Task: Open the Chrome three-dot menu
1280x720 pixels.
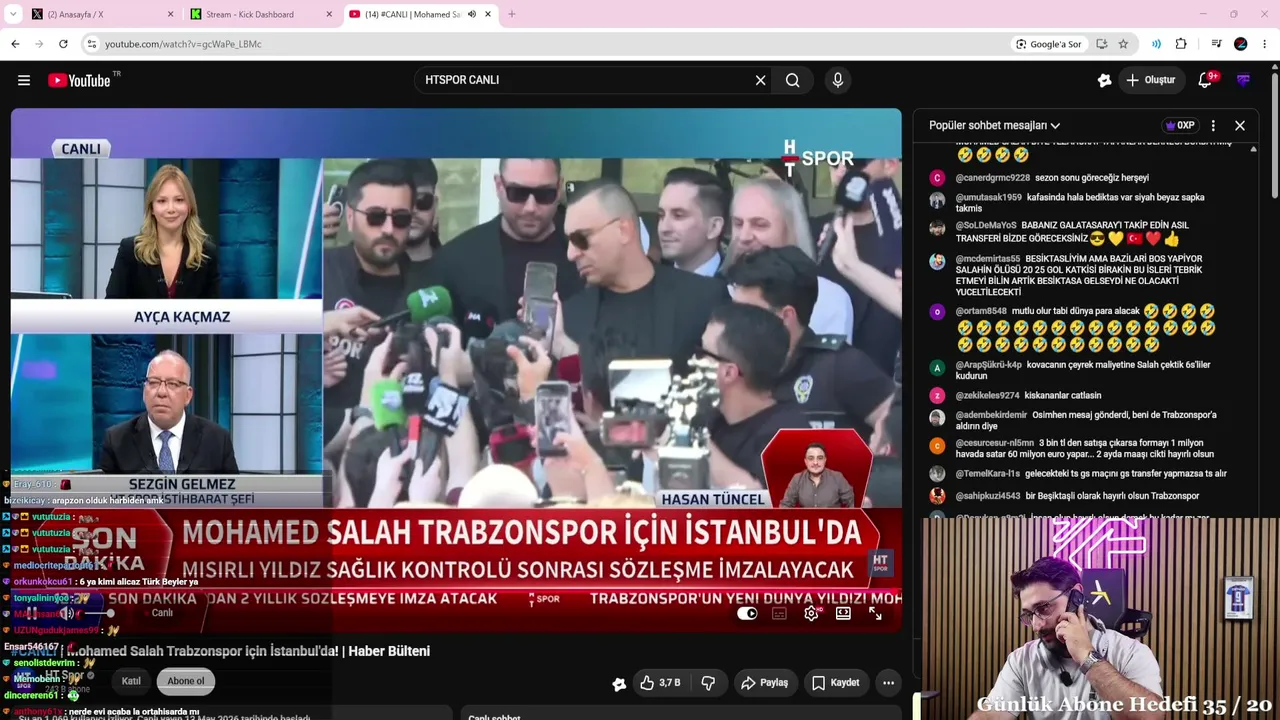Action: coord(1265,44)
